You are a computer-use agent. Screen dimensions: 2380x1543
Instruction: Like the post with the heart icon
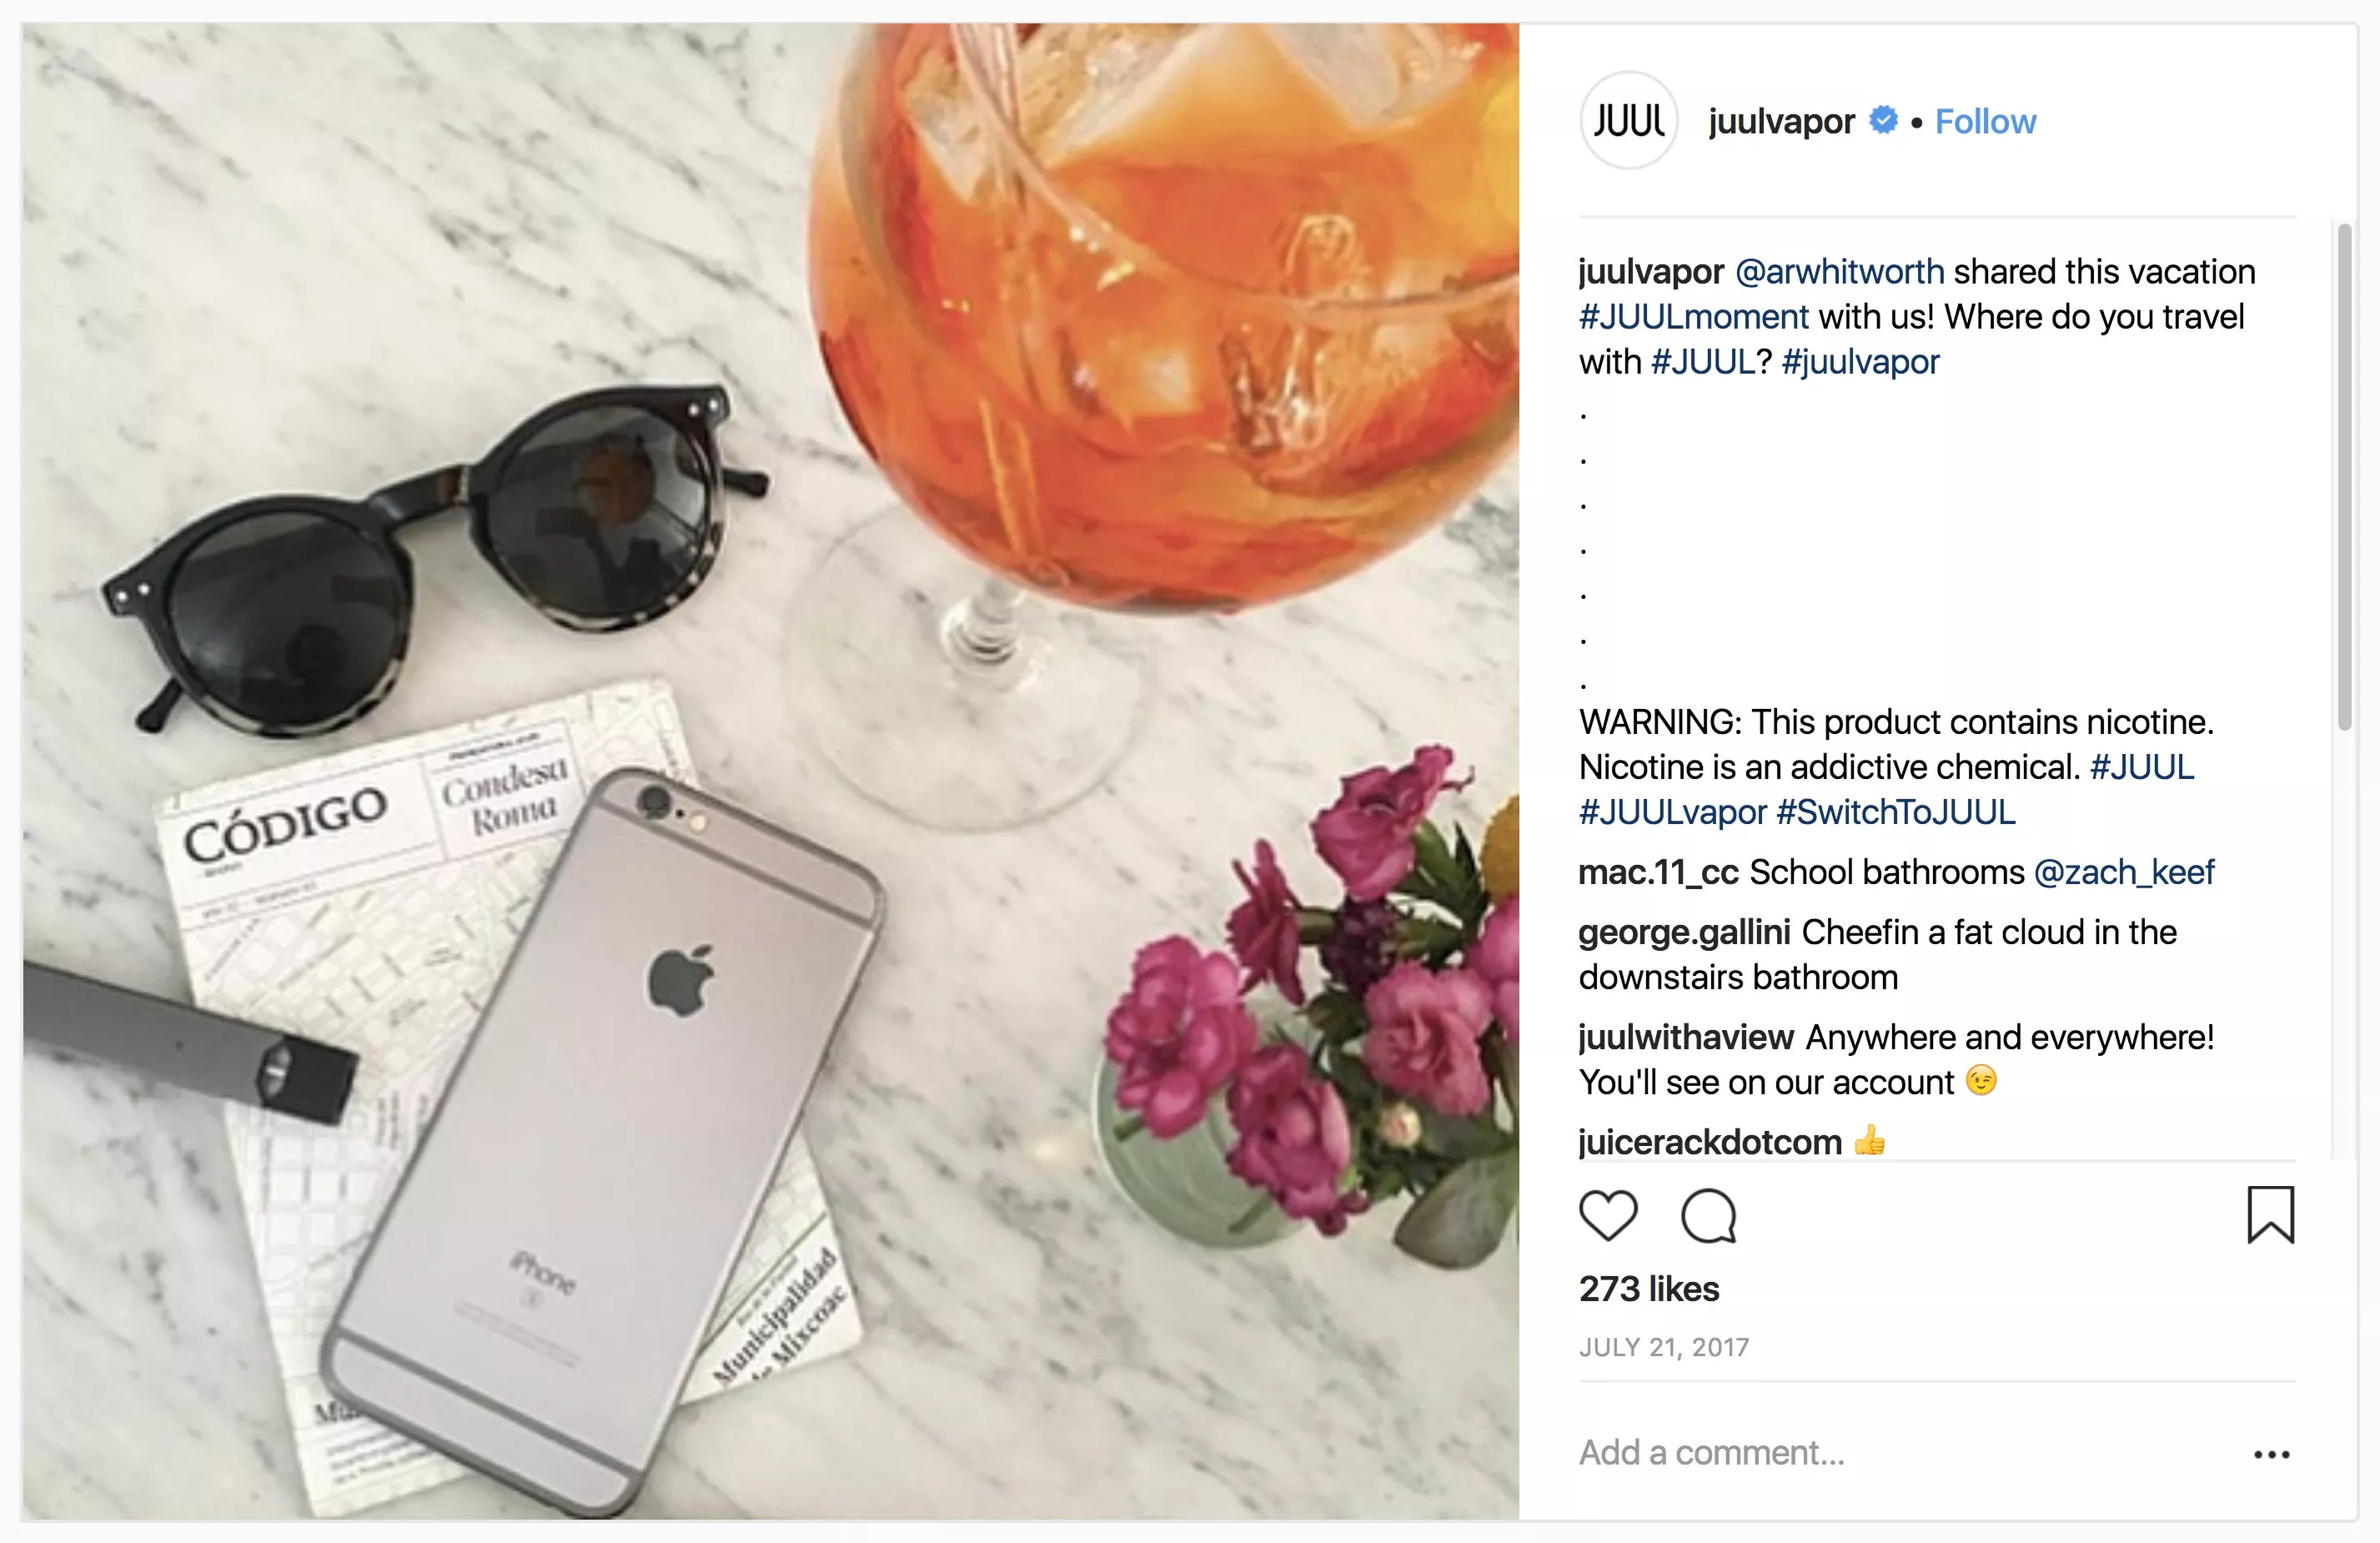[x=1608, y=1216]
